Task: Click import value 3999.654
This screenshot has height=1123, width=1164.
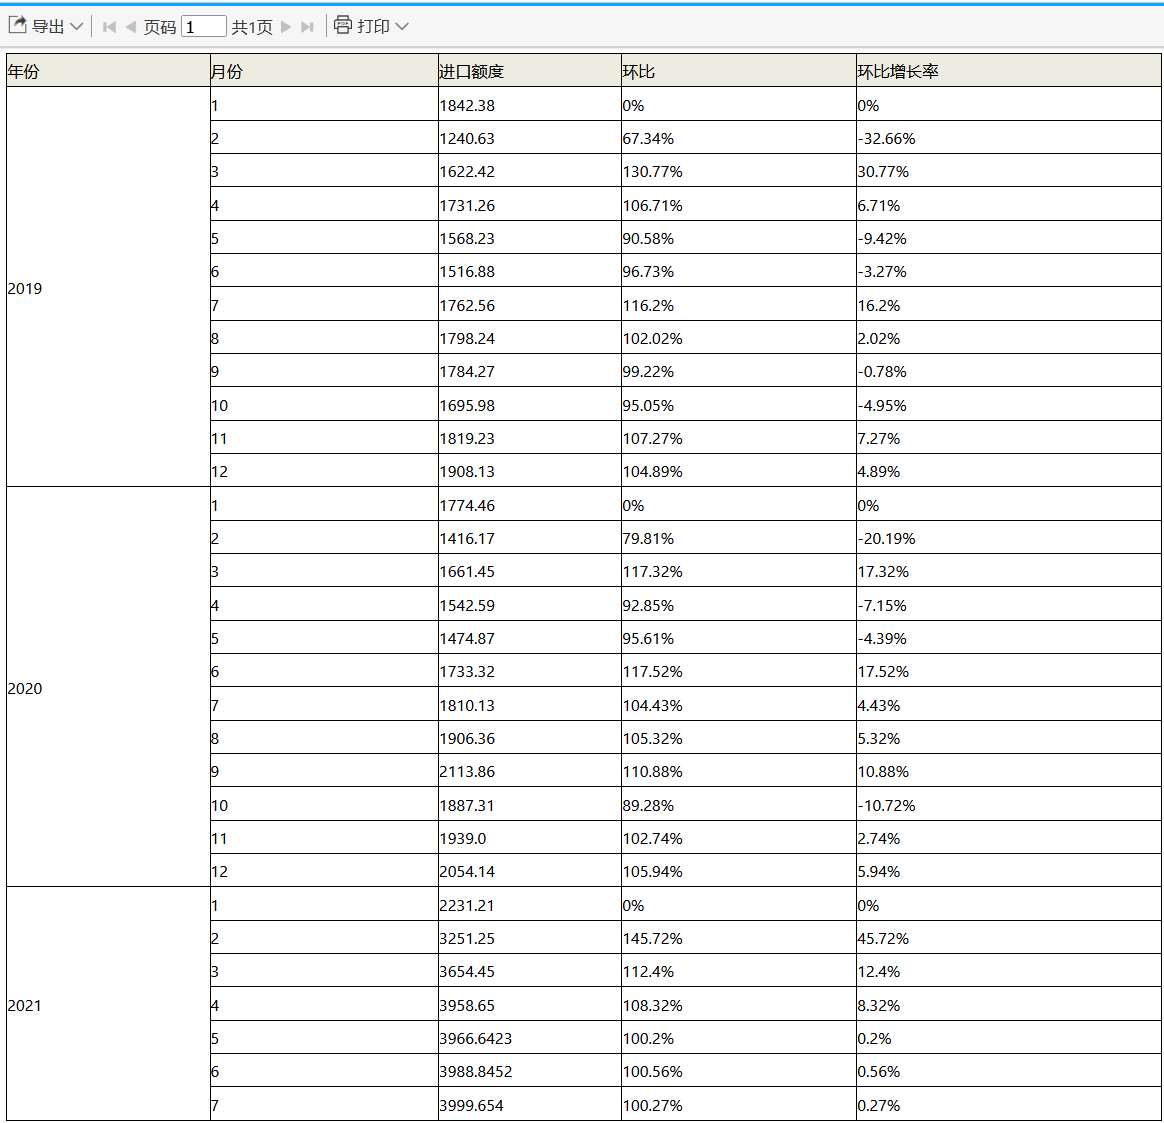Action: point(530,1104)
